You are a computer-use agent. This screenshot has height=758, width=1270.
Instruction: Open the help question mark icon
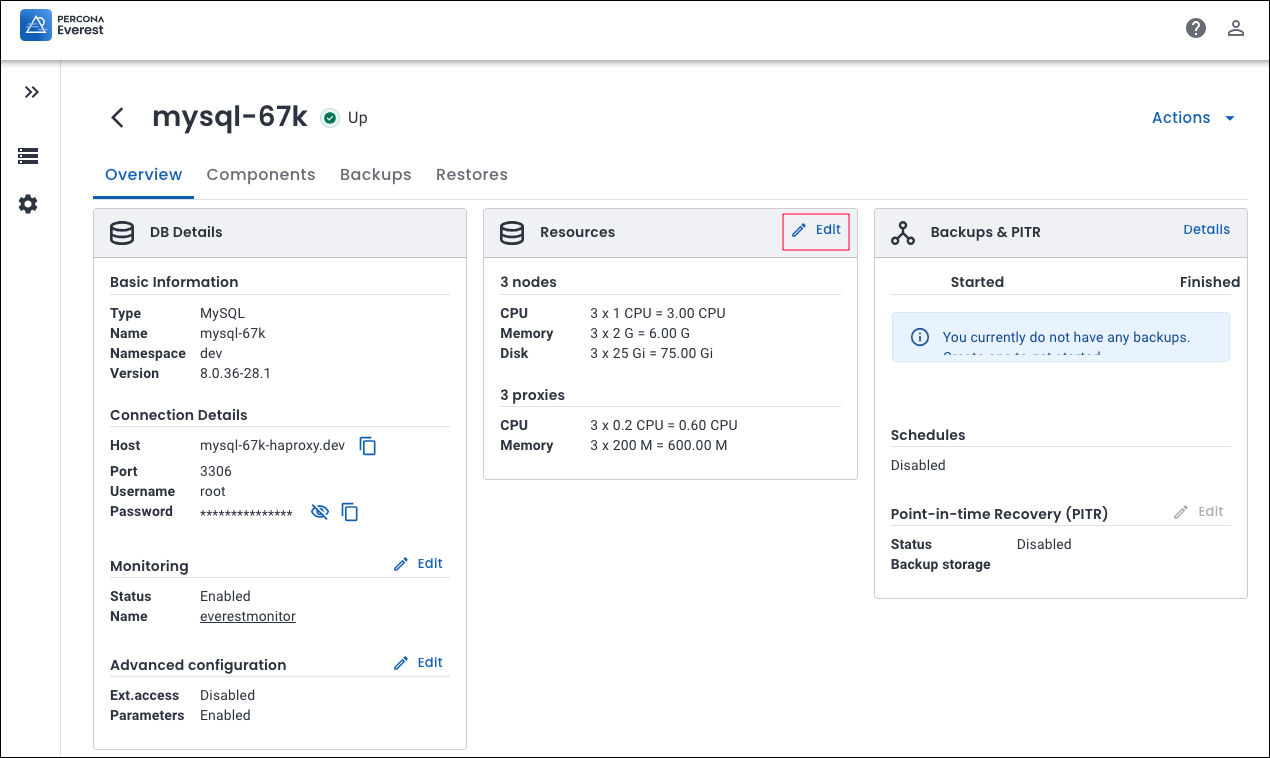(1196, 28)
